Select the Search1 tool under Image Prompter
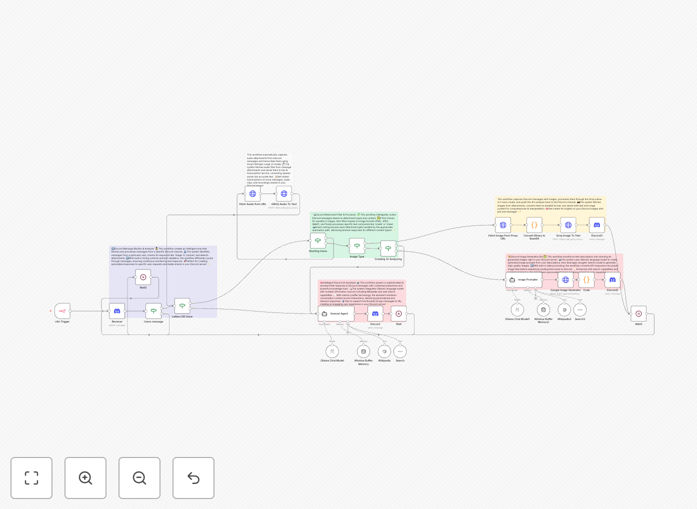Screen dimensions: 697x509 coord(580,309)
